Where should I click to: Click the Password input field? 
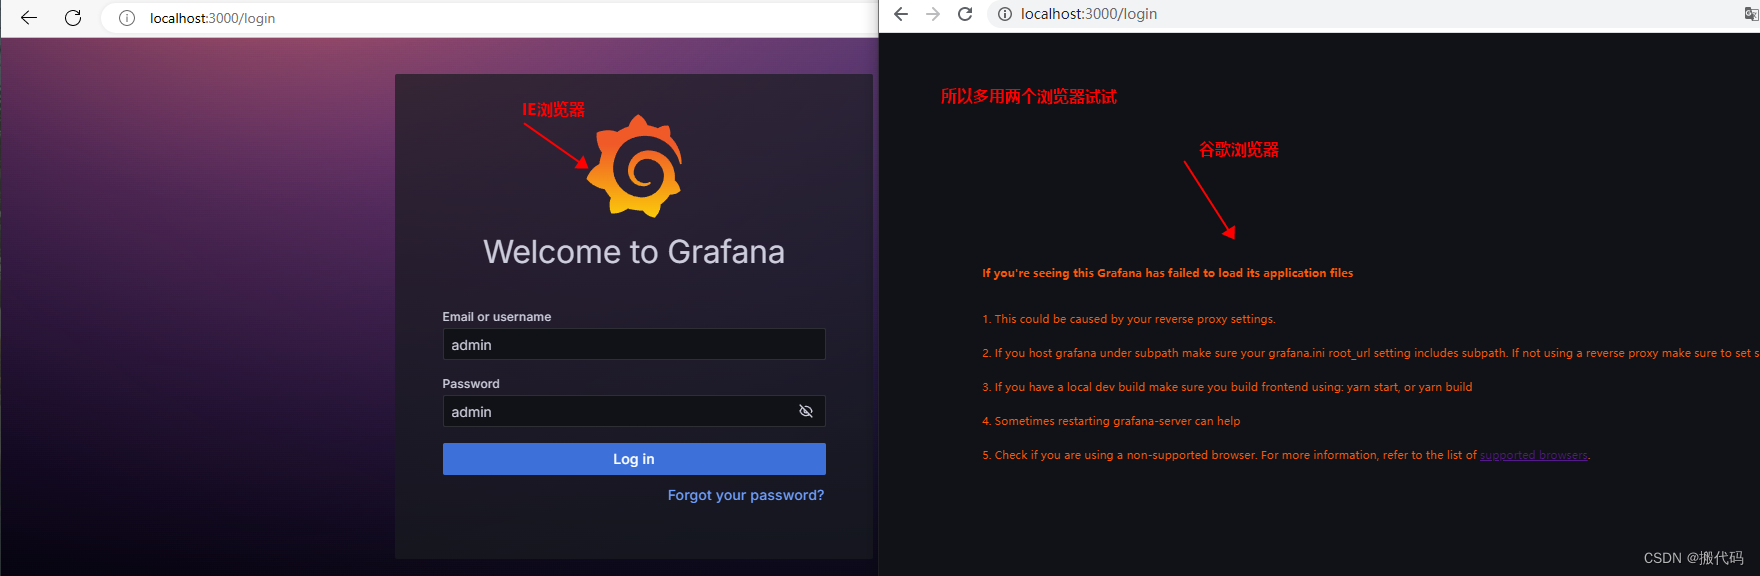[634, 411]
